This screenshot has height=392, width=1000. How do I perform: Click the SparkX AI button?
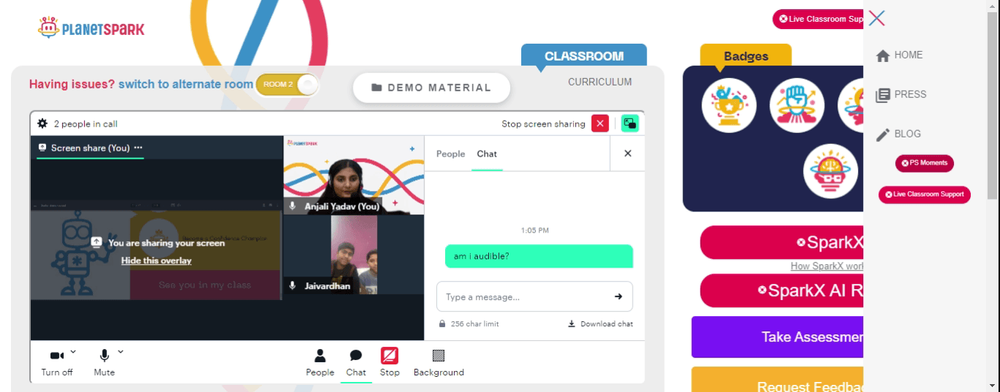pos(782,291)
